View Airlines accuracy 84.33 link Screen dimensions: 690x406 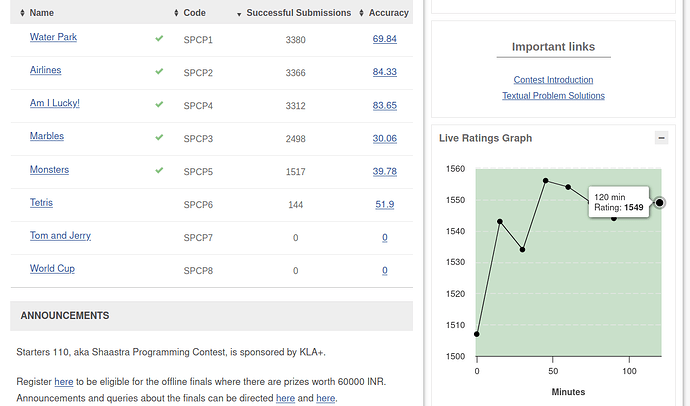pos(385,72)
